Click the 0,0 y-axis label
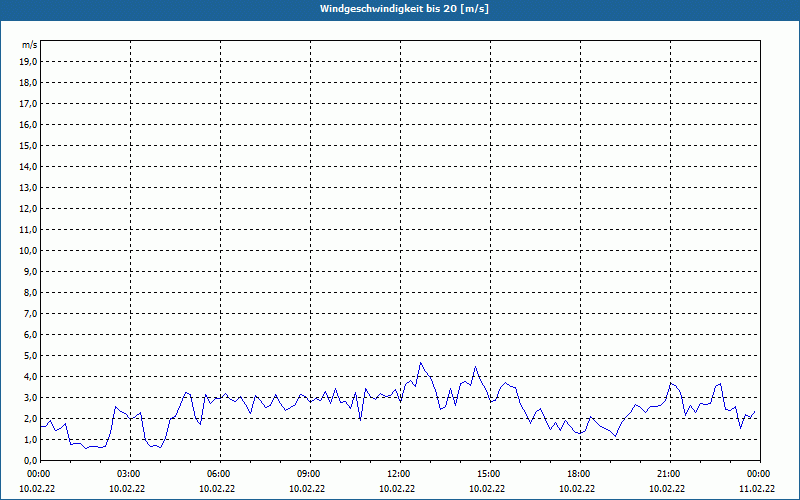The width and height of the screenshot is (800, 500). pyautogui.click(x=30, y=461)
